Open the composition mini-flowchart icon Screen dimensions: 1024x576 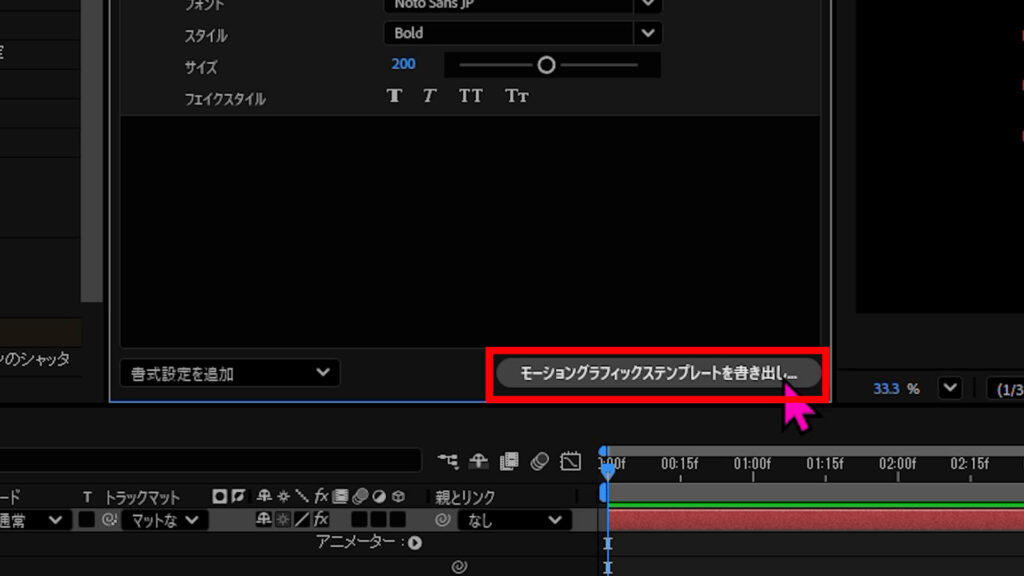[448, 461]
